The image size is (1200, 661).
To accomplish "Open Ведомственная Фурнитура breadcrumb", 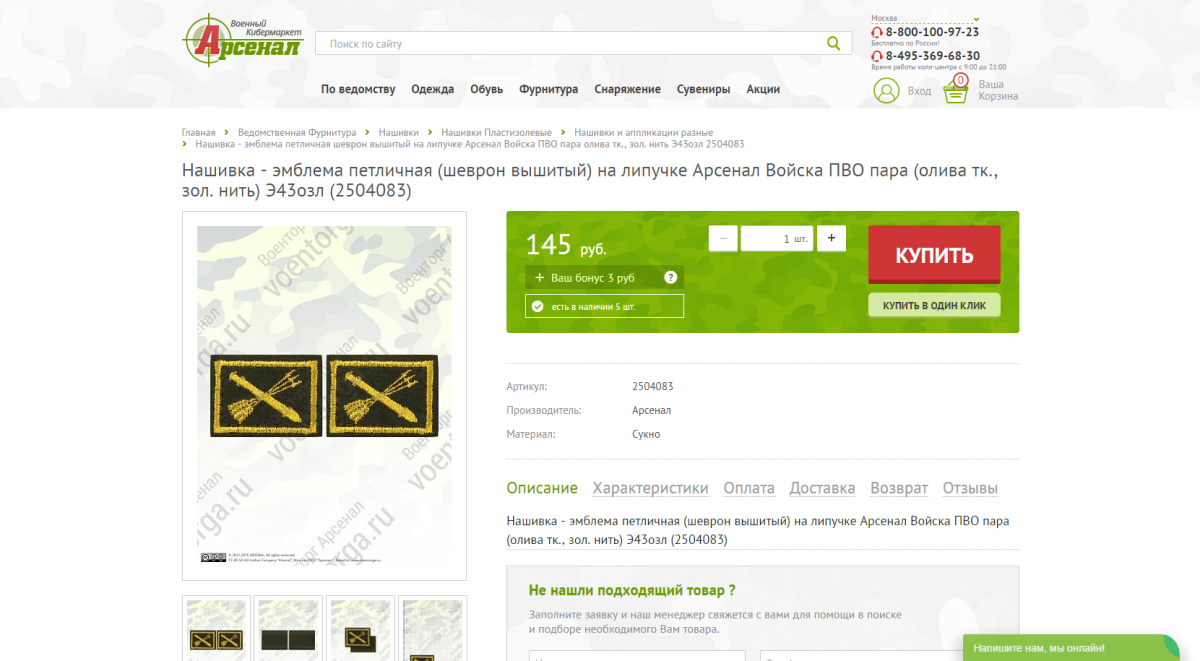I will [297, 132].
